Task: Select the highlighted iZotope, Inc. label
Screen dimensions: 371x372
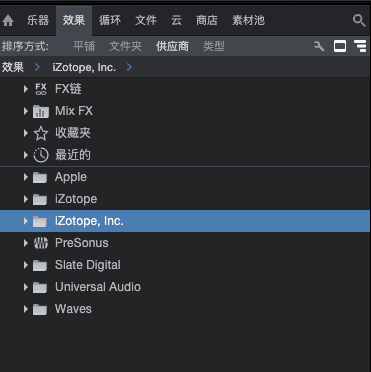Action: click(89, 221)
